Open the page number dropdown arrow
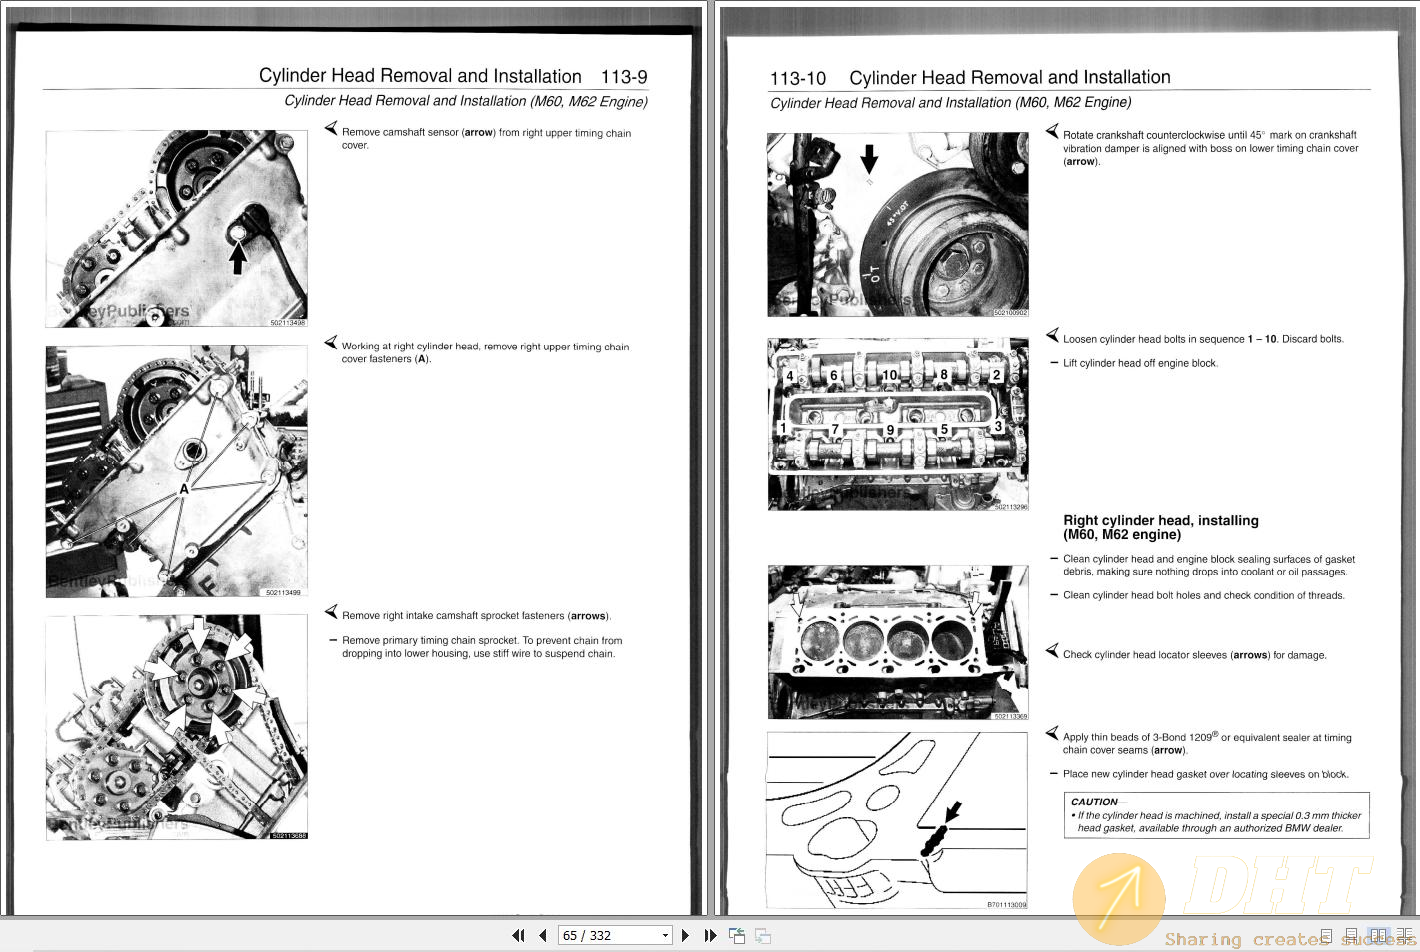 pos(665,936)
